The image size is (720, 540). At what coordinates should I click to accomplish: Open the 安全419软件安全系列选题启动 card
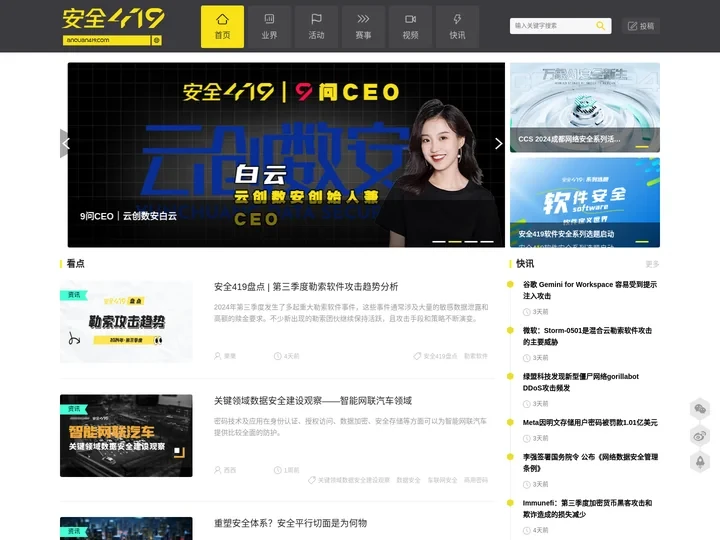[585, 202]
